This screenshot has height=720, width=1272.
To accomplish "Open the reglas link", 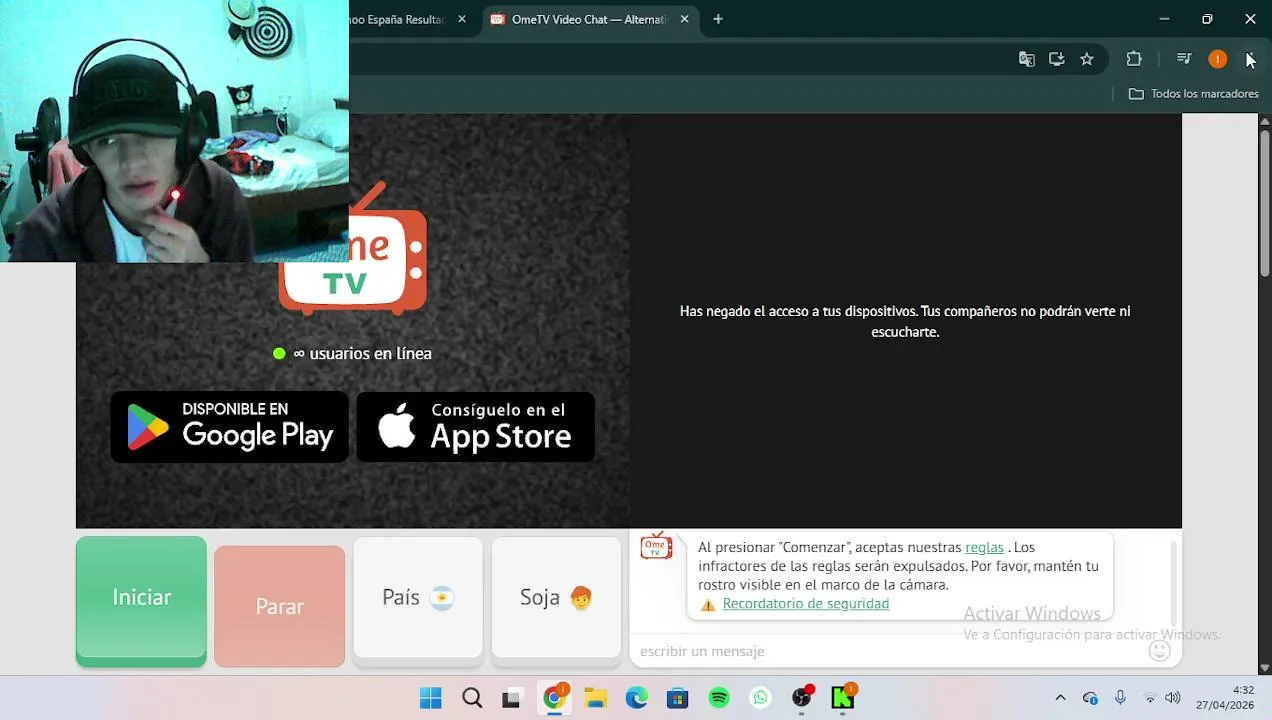I will coord(984,547).
